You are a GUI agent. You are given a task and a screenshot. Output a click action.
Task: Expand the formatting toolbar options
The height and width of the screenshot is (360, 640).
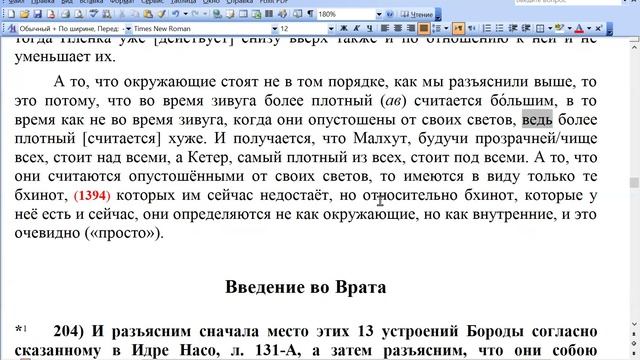(x=610, y=29)
